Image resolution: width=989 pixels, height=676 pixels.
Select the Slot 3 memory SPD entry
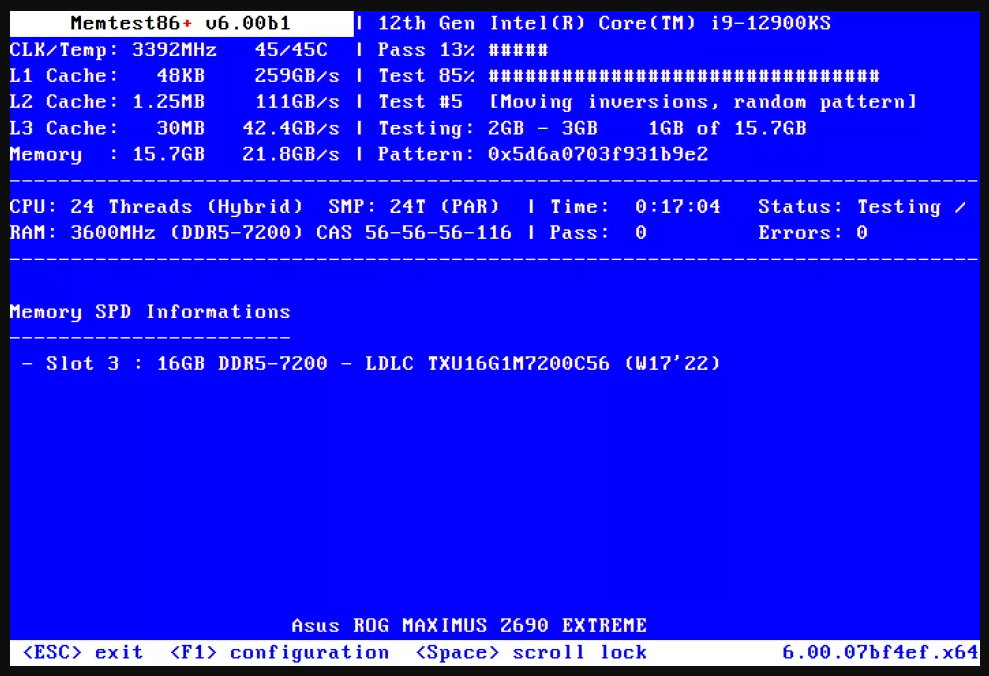click(x=370, y=363)
